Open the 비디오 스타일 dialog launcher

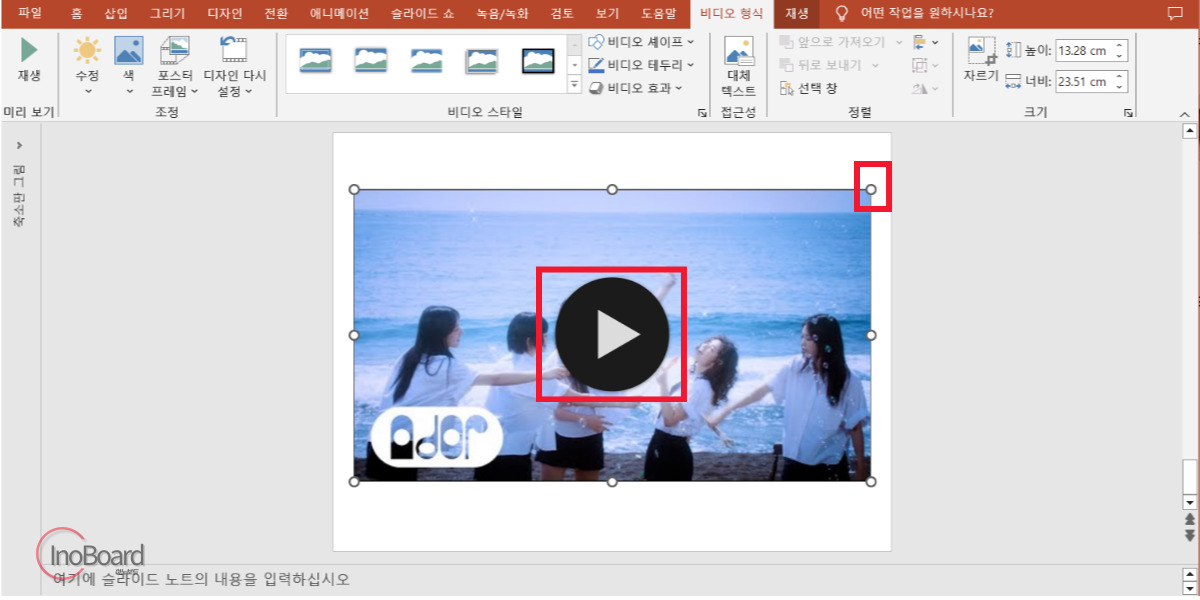702,114
